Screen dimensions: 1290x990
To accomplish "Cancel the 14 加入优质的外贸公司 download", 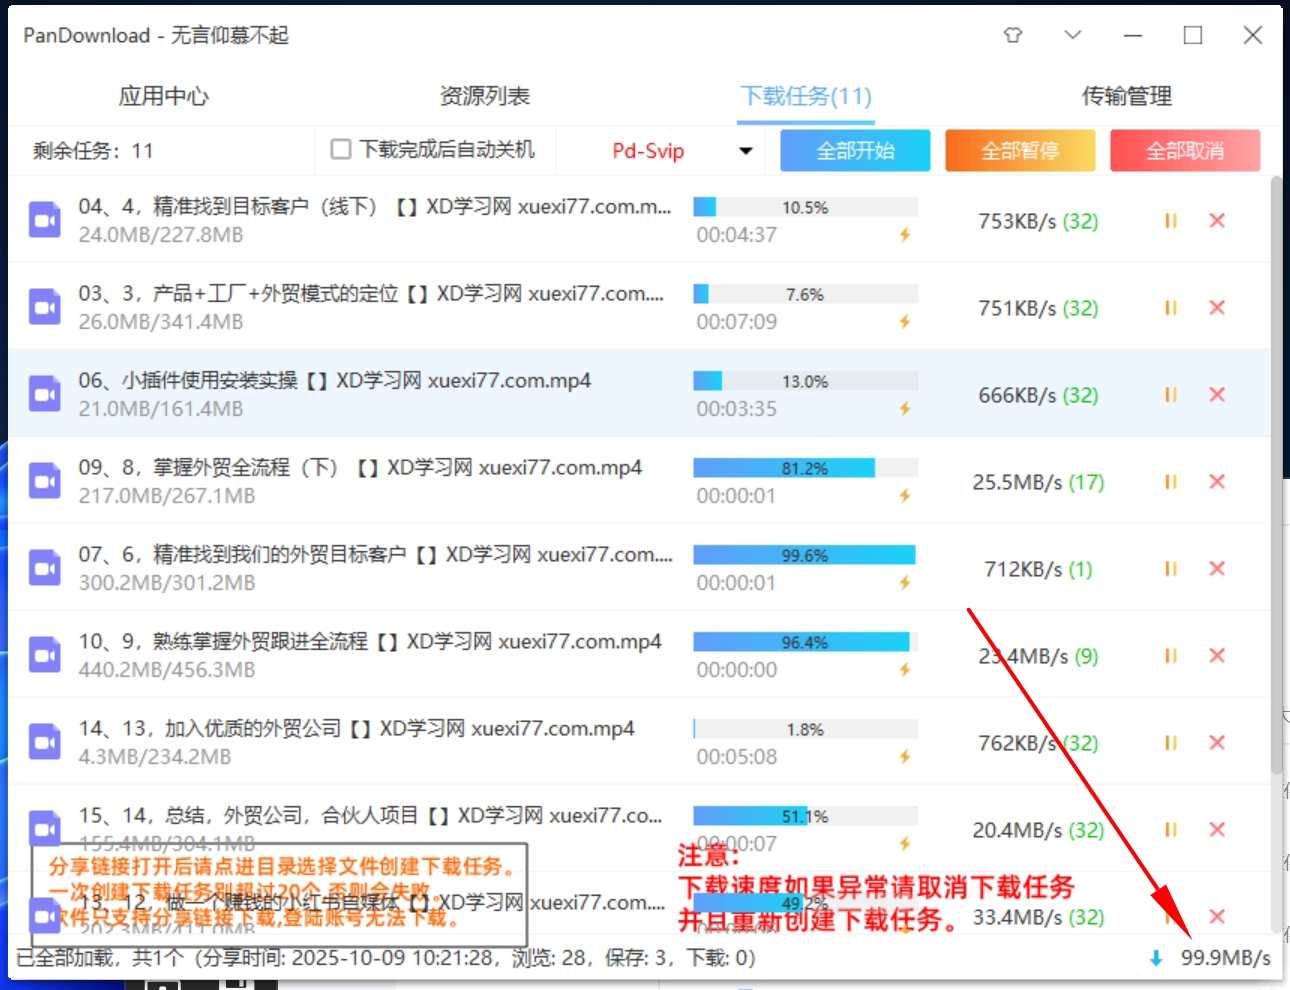I will point(1217,743).
